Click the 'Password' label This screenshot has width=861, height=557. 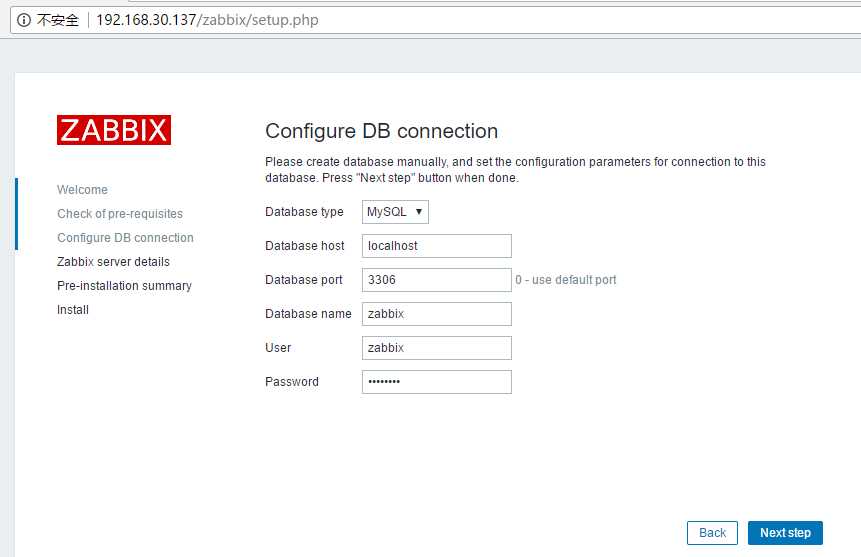[292, 382]
